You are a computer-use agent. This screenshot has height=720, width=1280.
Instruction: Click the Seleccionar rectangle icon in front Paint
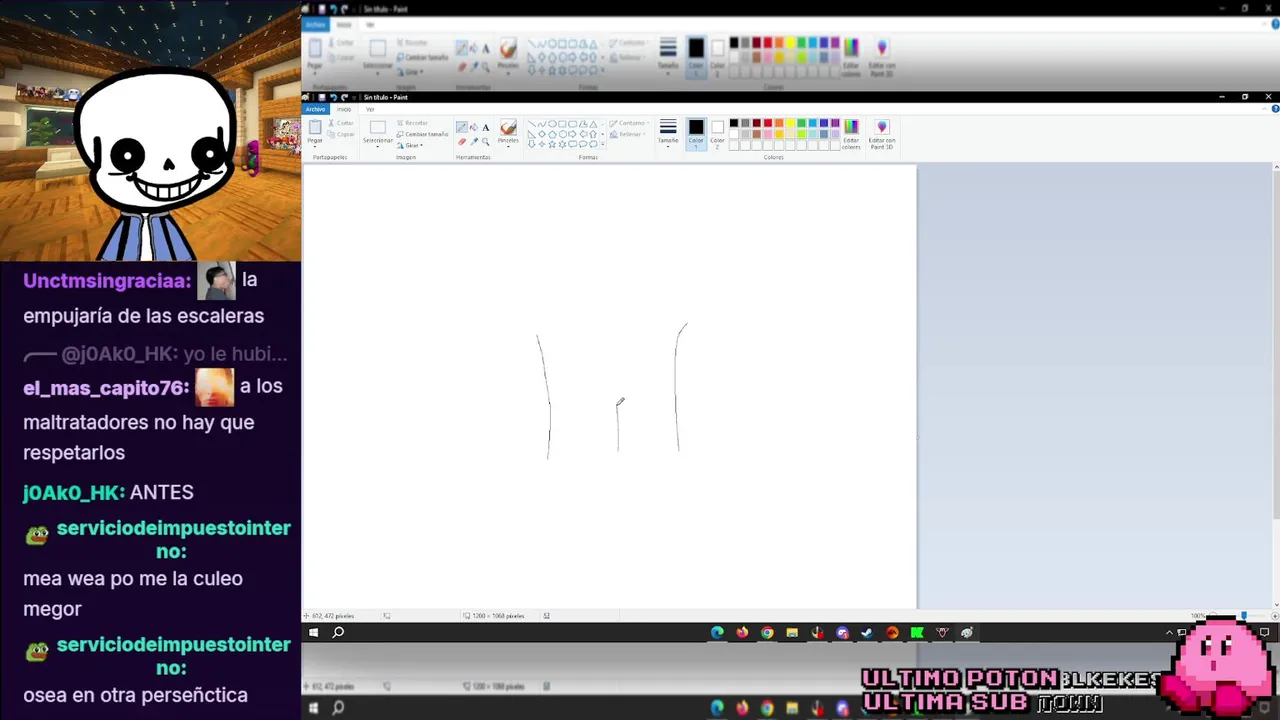378,127
